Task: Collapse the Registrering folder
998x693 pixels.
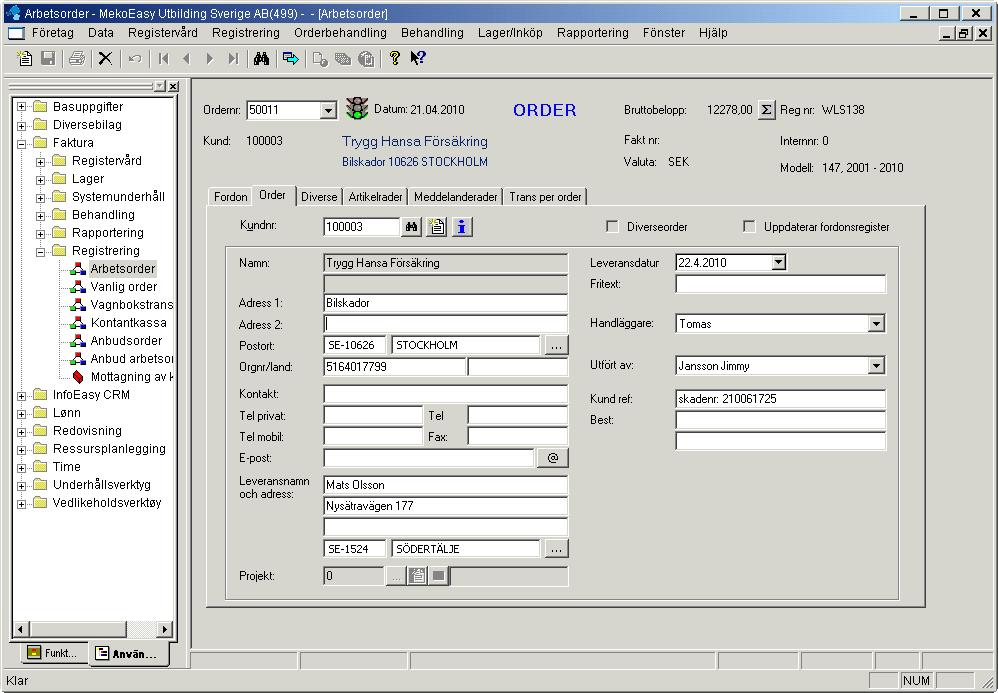Action: click(40, 251)
